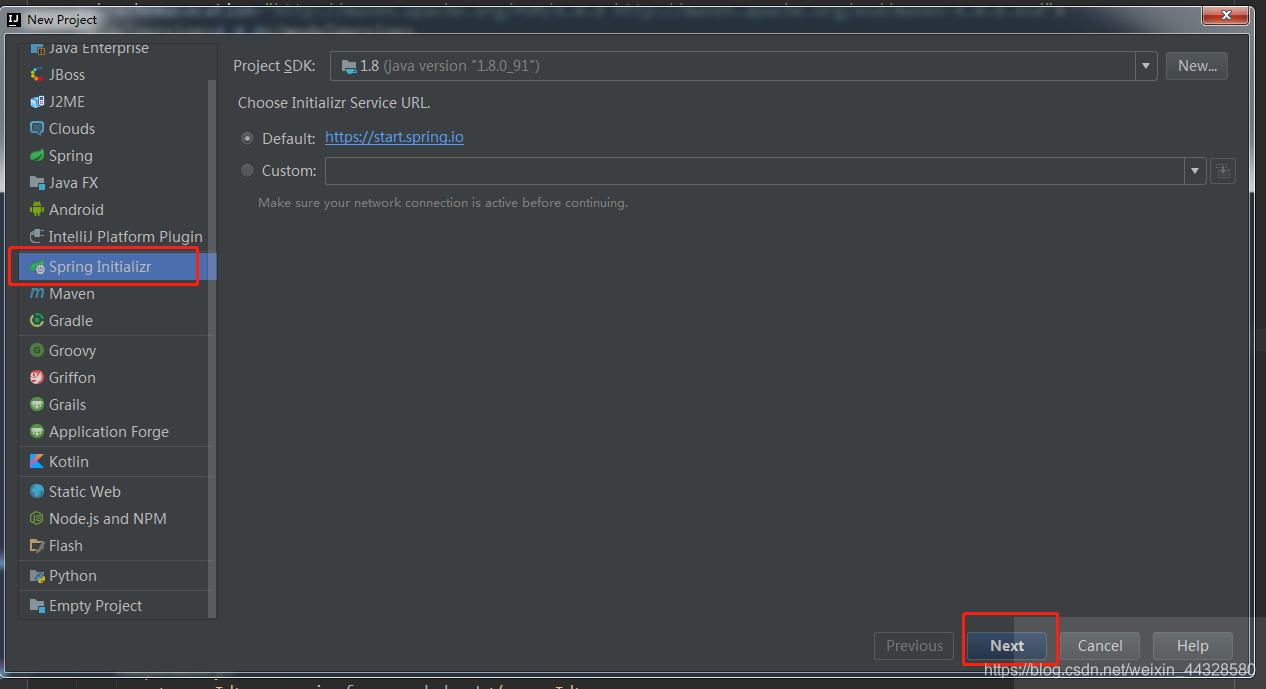
Task: Click the Node.js and NPM icon
Action: point(38,519)
